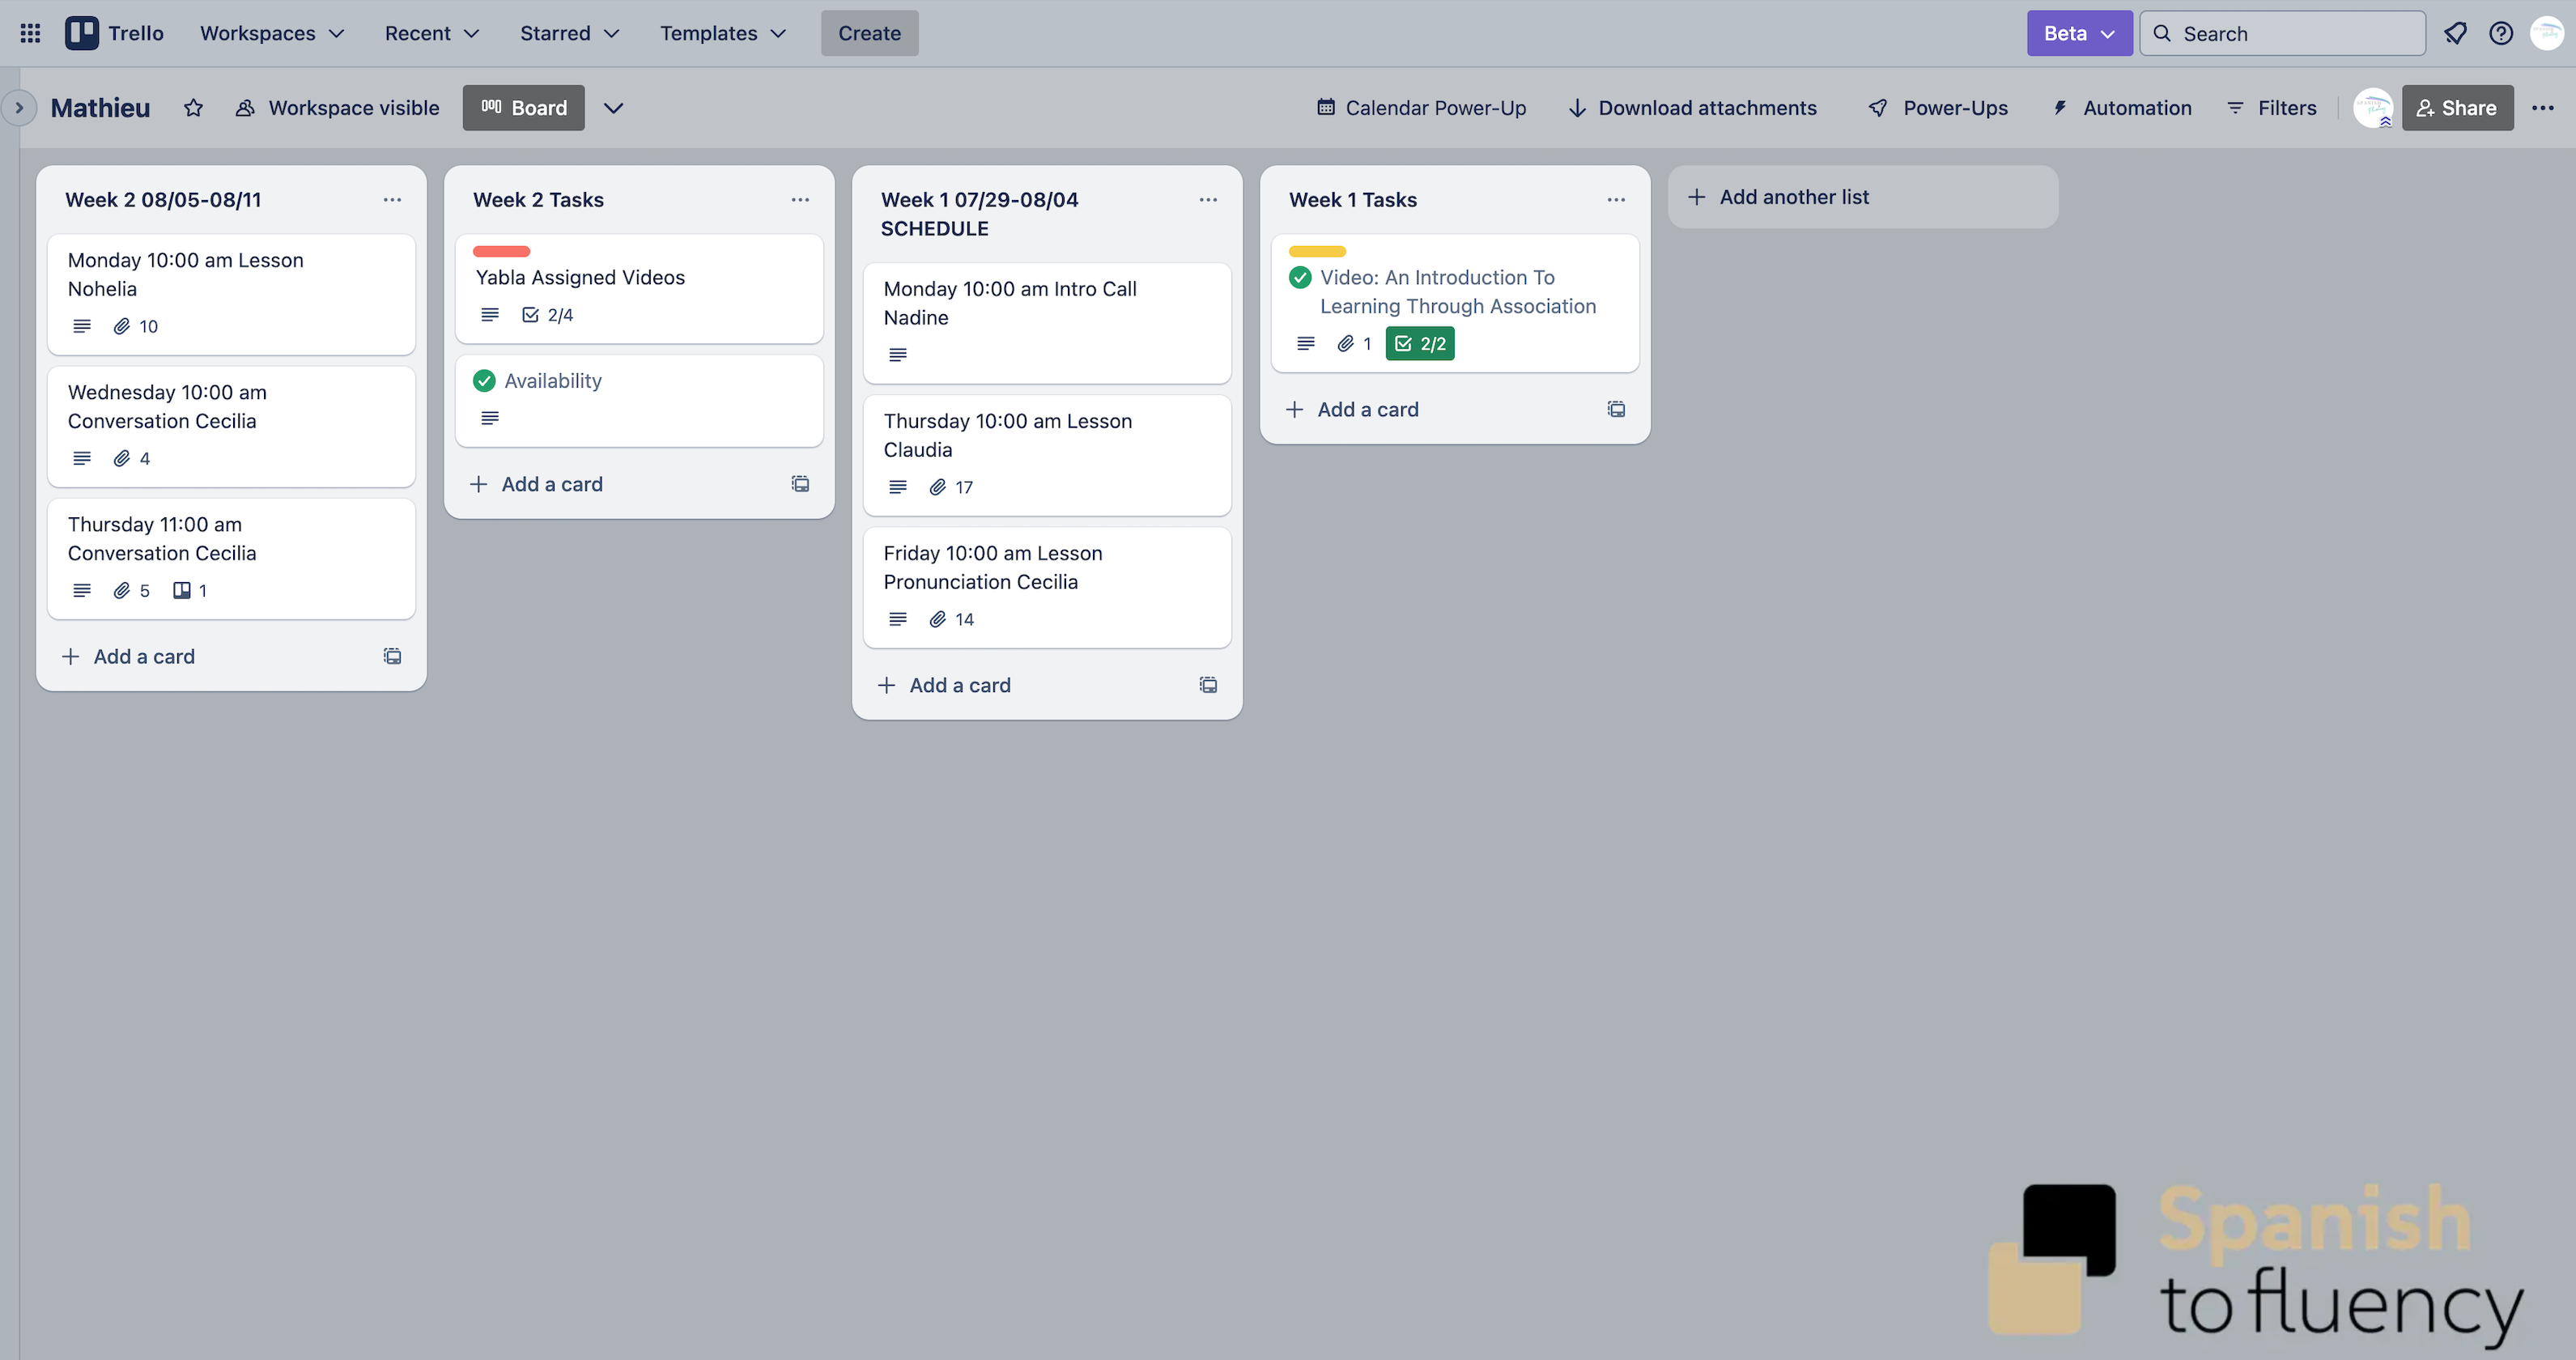Click the board member avatar beside Share

tap(2373, 108)
